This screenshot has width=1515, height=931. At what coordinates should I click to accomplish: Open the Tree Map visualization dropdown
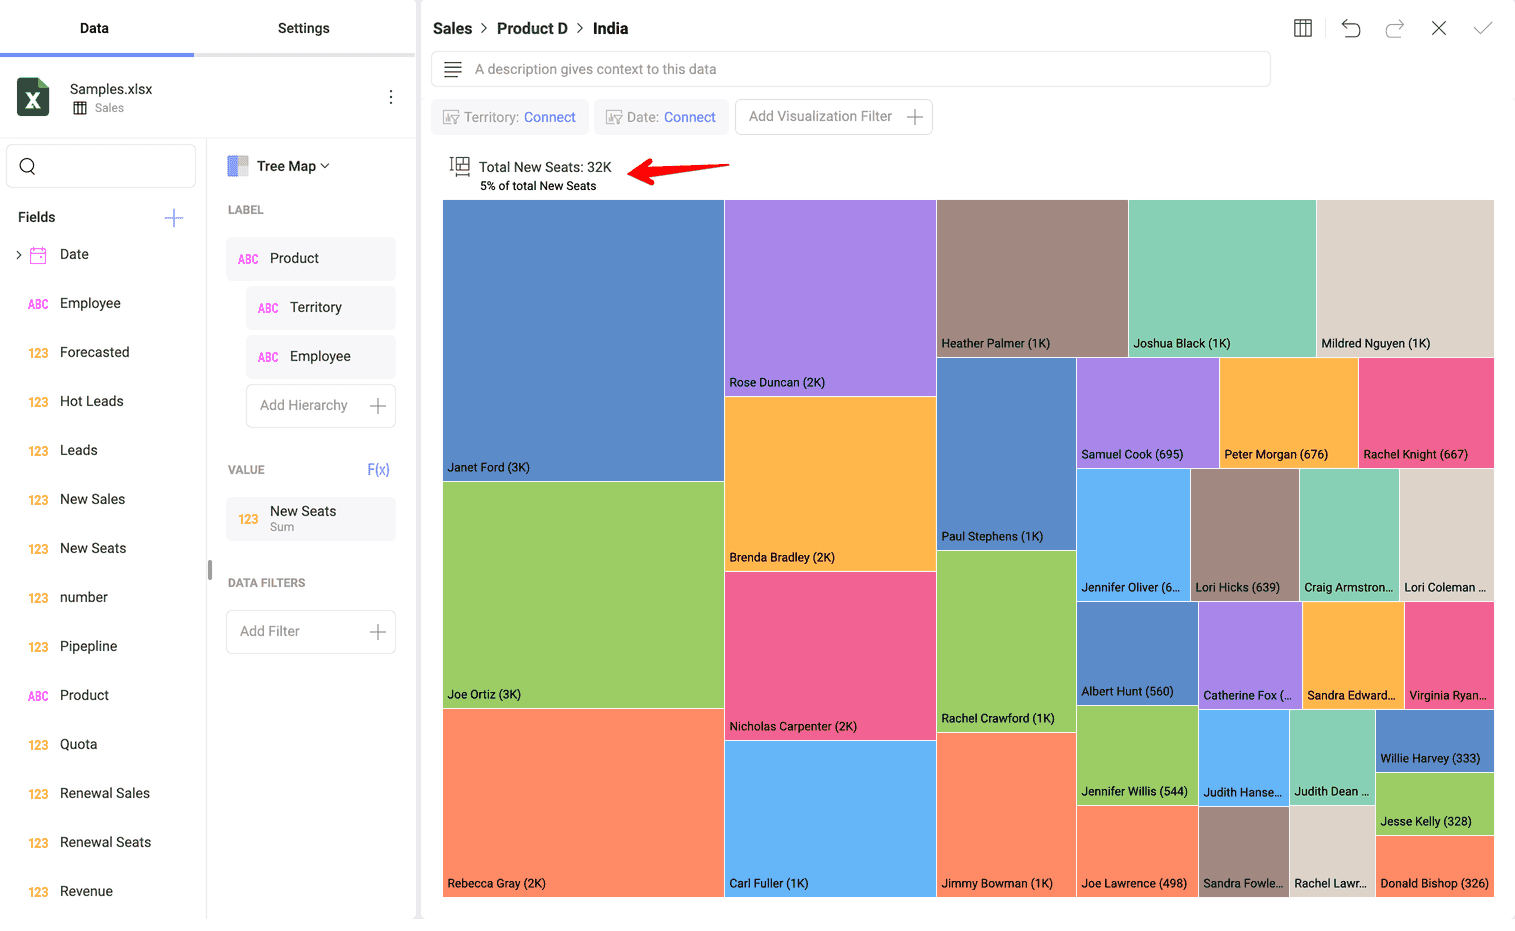pyautogui.click(x=279, y=166)
